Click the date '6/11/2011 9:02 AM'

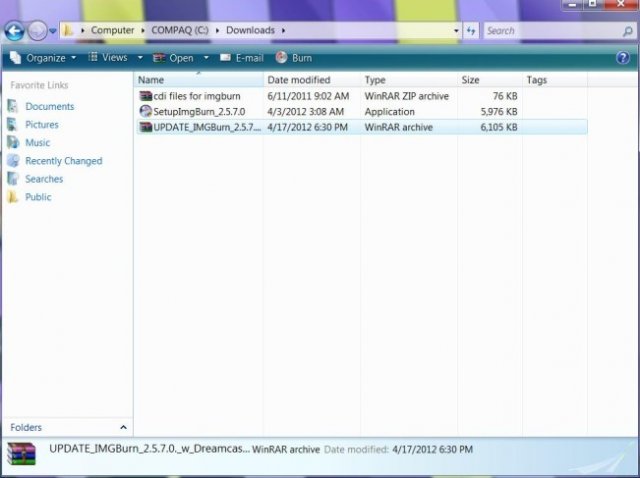308,96
